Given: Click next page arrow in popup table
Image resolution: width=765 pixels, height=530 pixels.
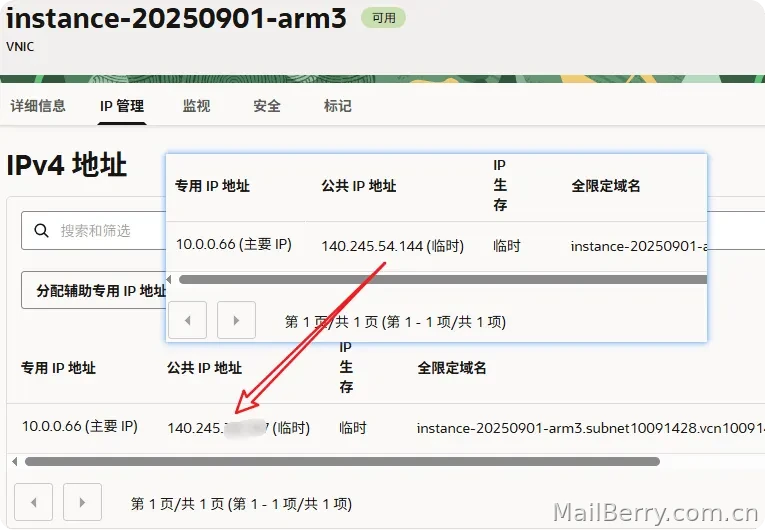Looking at the screenshot, I should [236, 320].
